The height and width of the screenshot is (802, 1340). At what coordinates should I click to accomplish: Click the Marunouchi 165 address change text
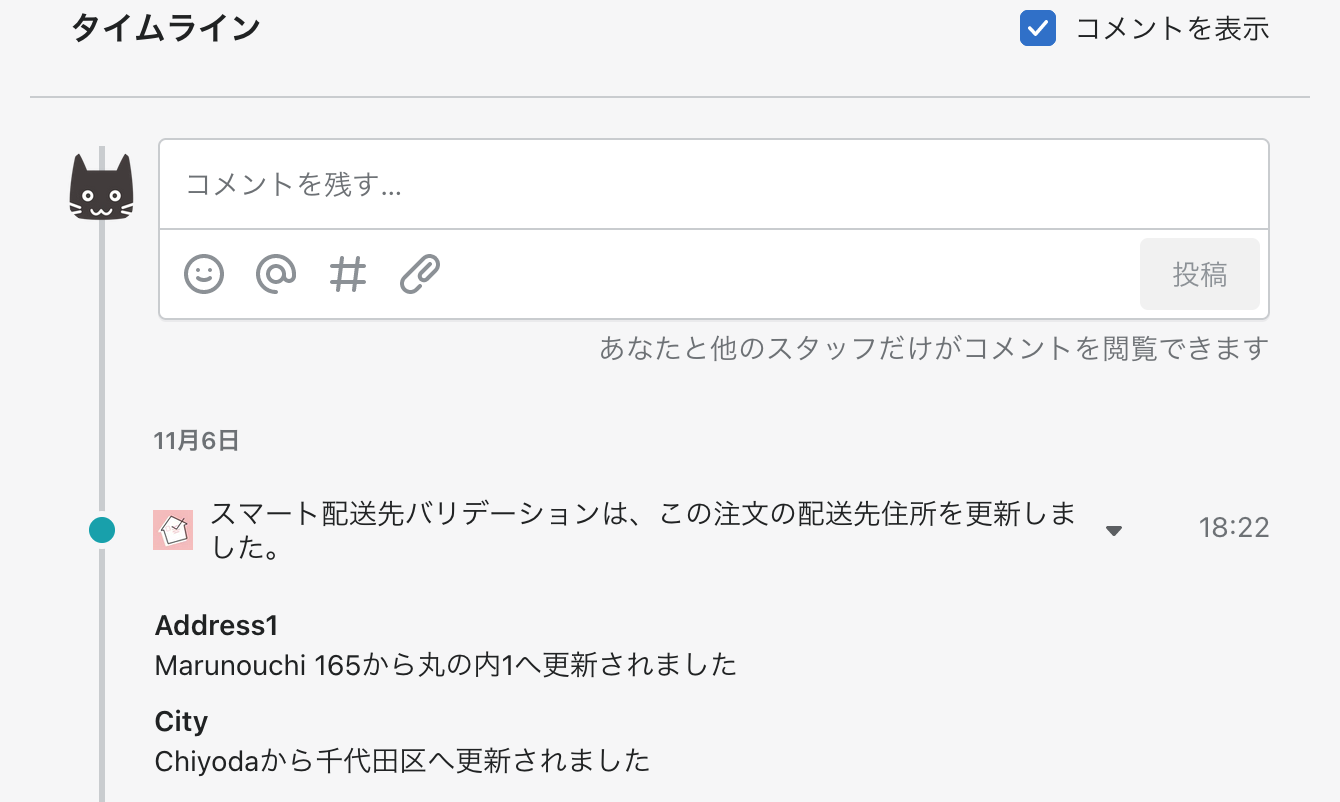click(x=445, y=665)
